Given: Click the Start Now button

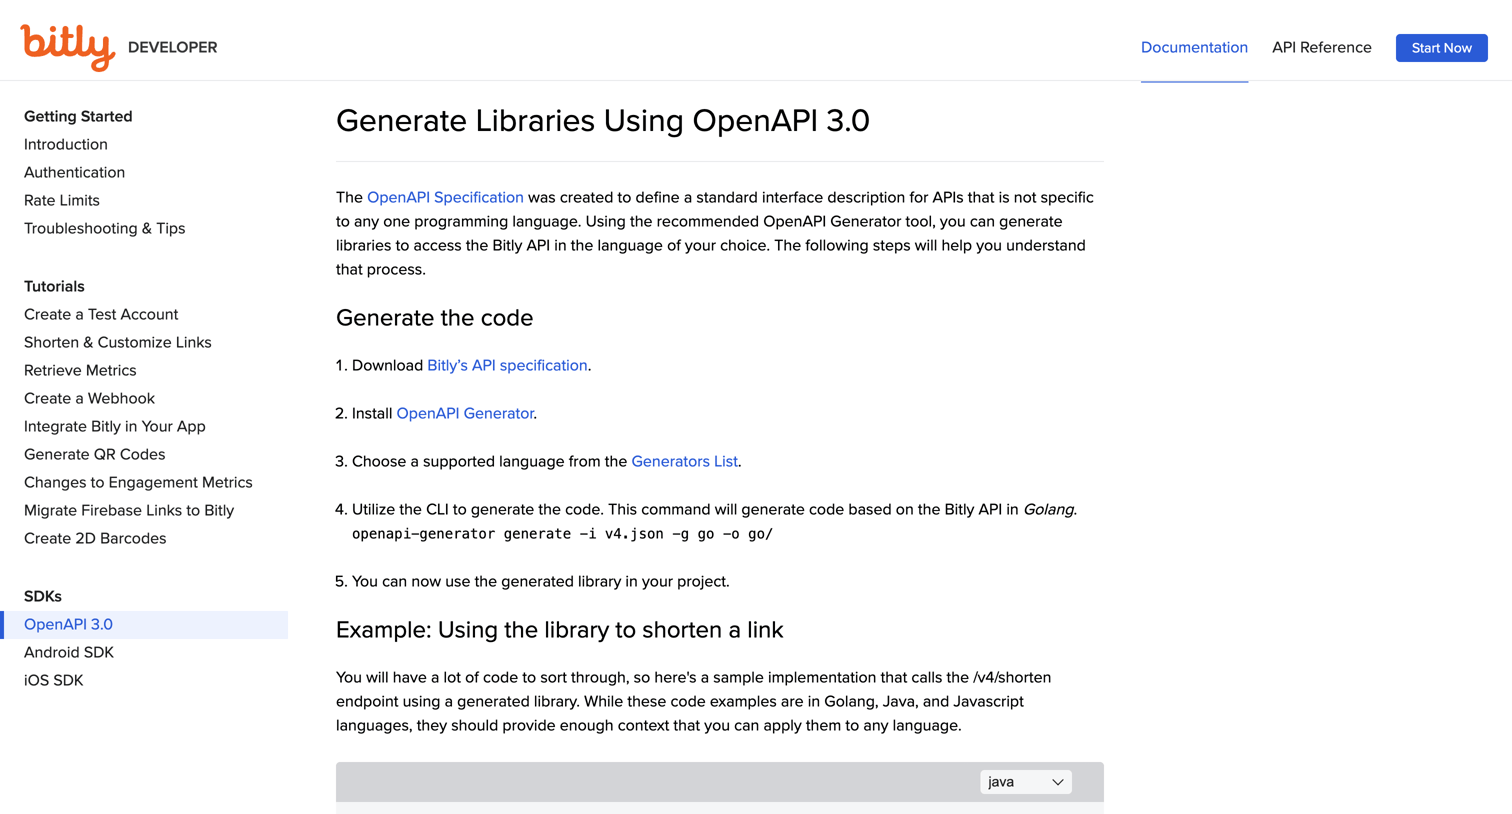Looking at the screenshot, I should pyautogui.click(x=1441, y=48).
